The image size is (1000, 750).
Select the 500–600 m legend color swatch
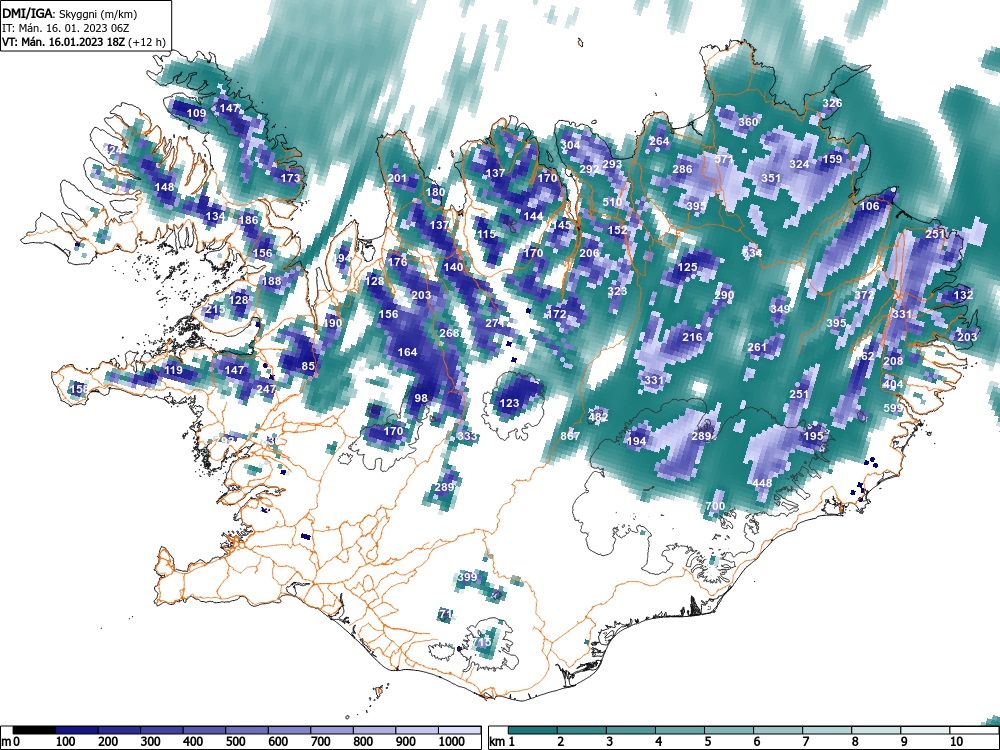(247, 730)
